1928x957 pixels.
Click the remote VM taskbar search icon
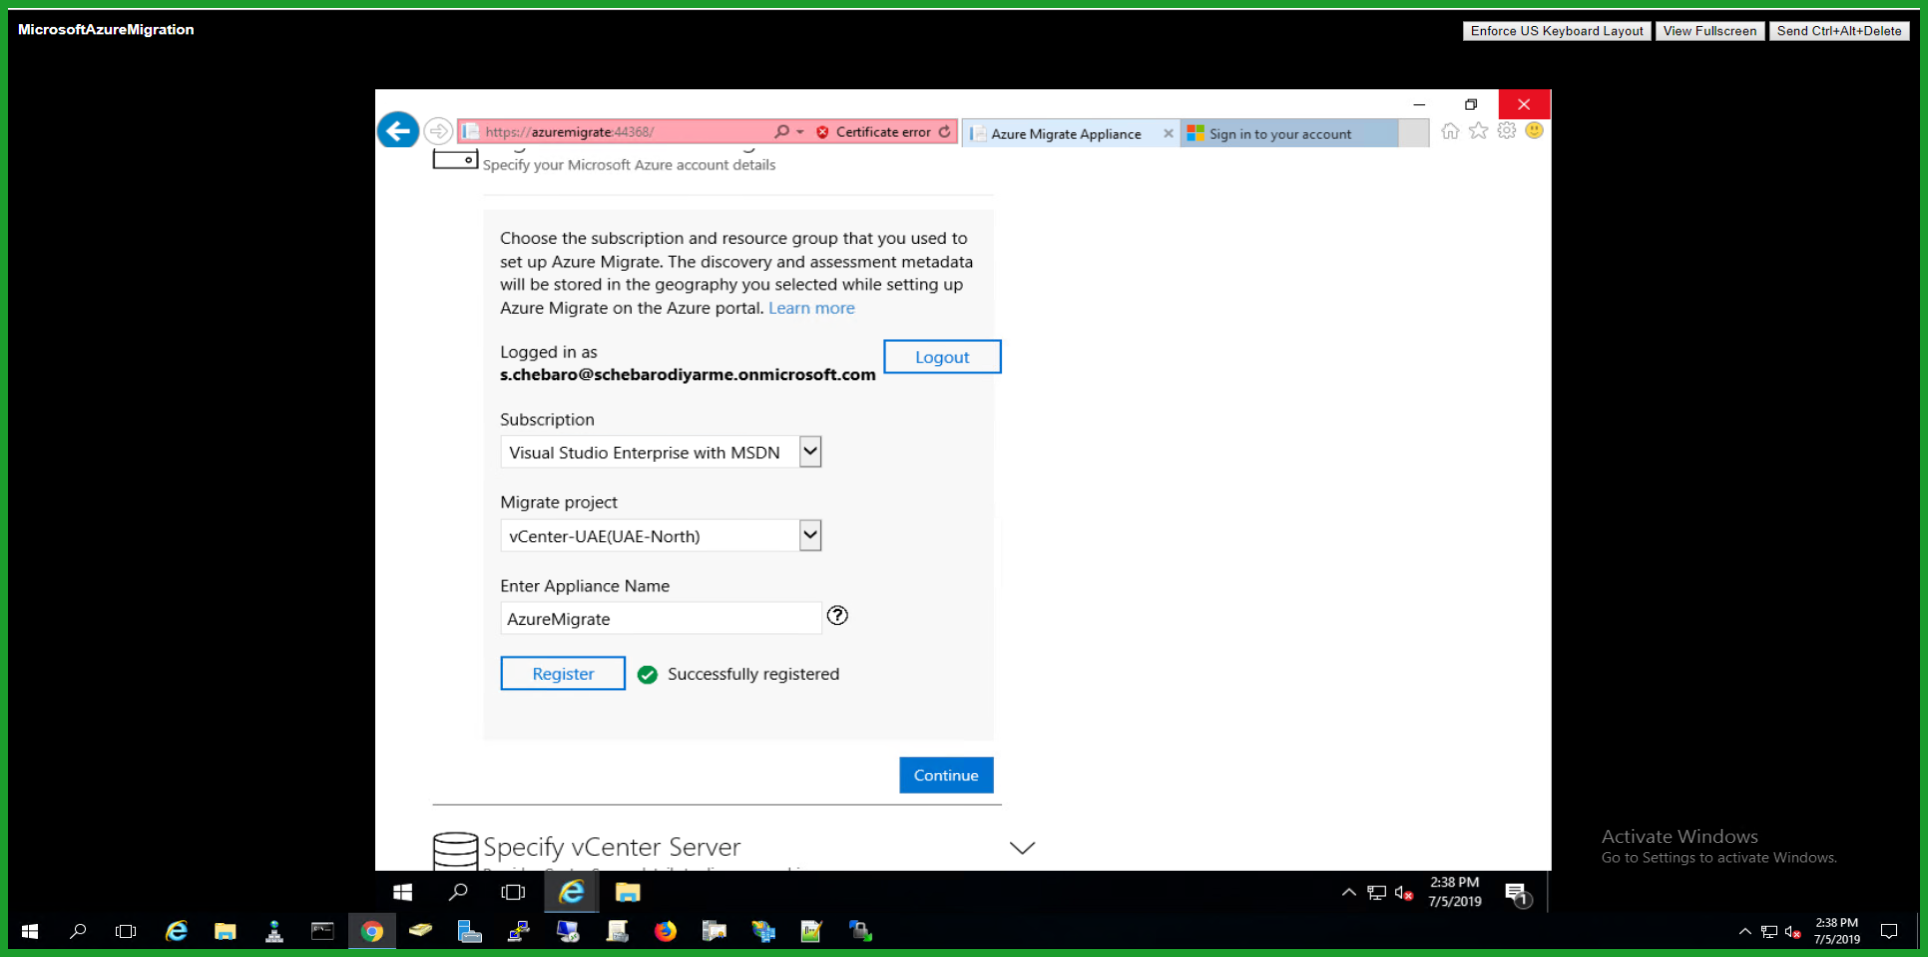pos(458,892)
